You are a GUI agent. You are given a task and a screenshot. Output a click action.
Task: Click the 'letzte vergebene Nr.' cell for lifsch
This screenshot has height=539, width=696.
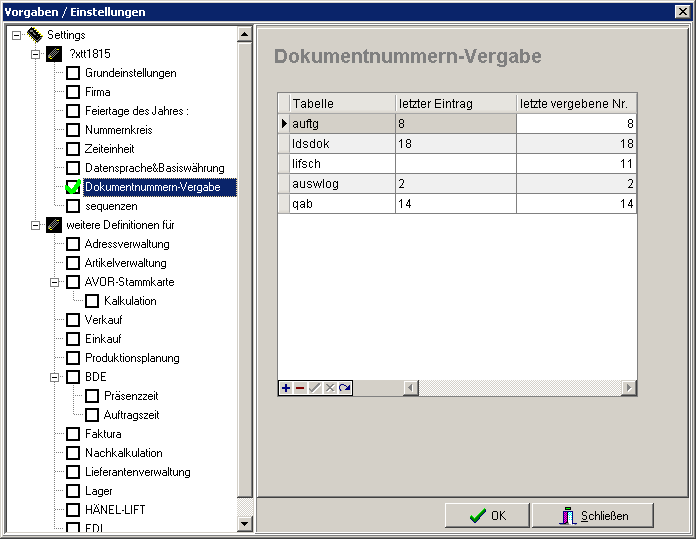pos(576,162)
